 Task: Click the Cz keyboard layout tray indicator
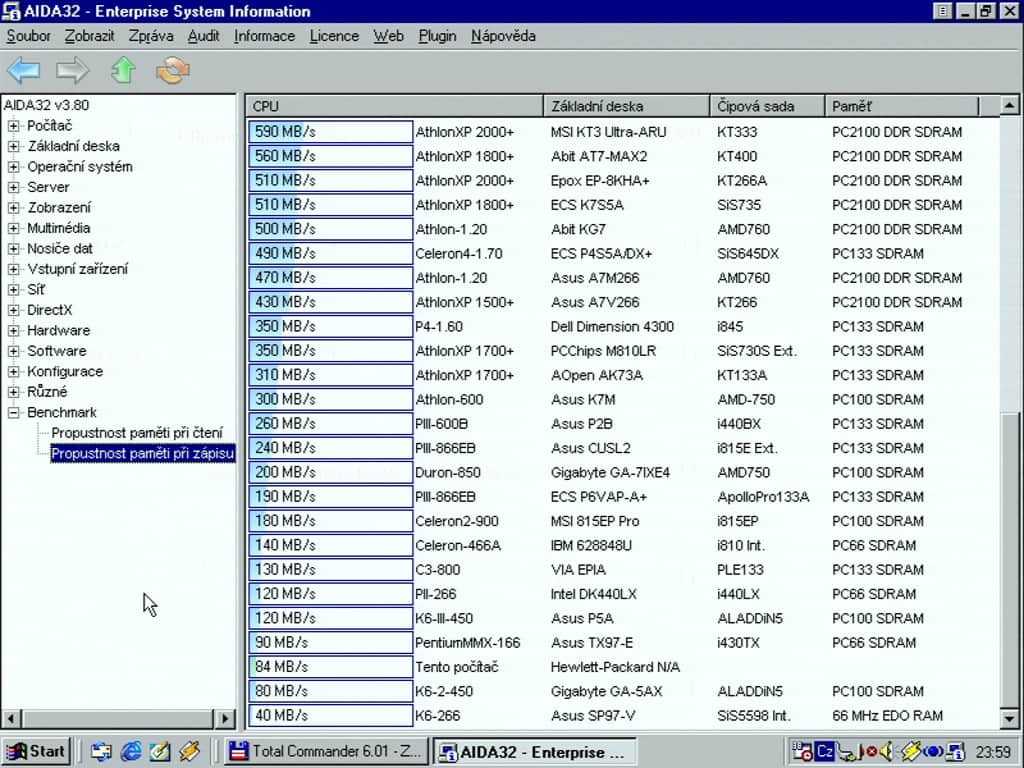[825, 752]
